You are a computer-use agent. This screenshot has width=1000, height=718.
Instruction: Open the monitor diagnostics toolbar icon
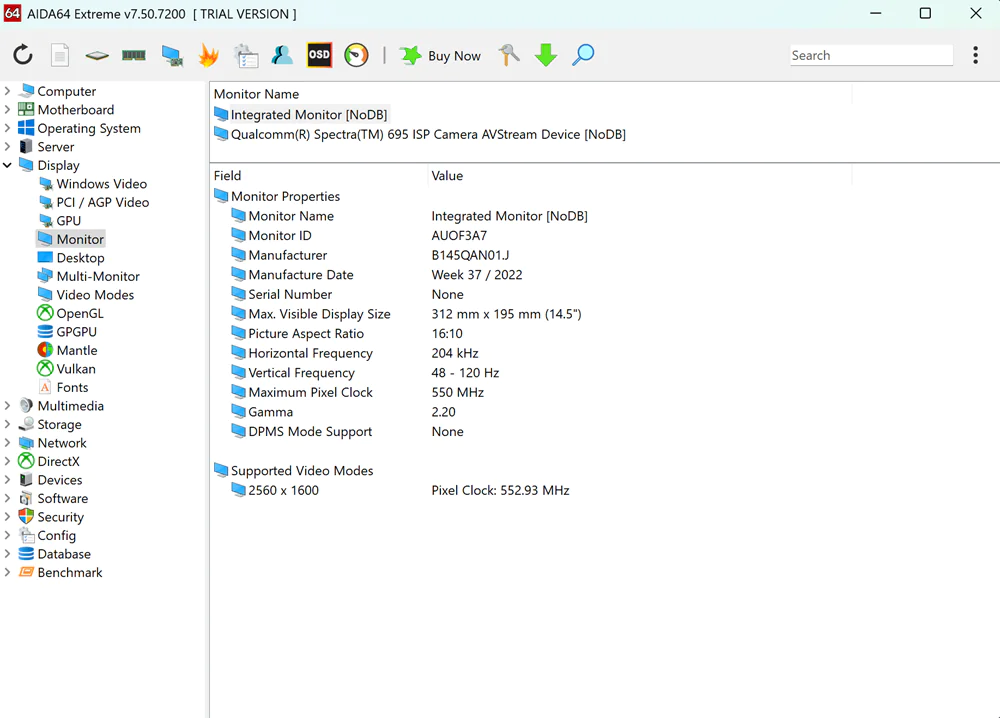[x=172, y=55]
